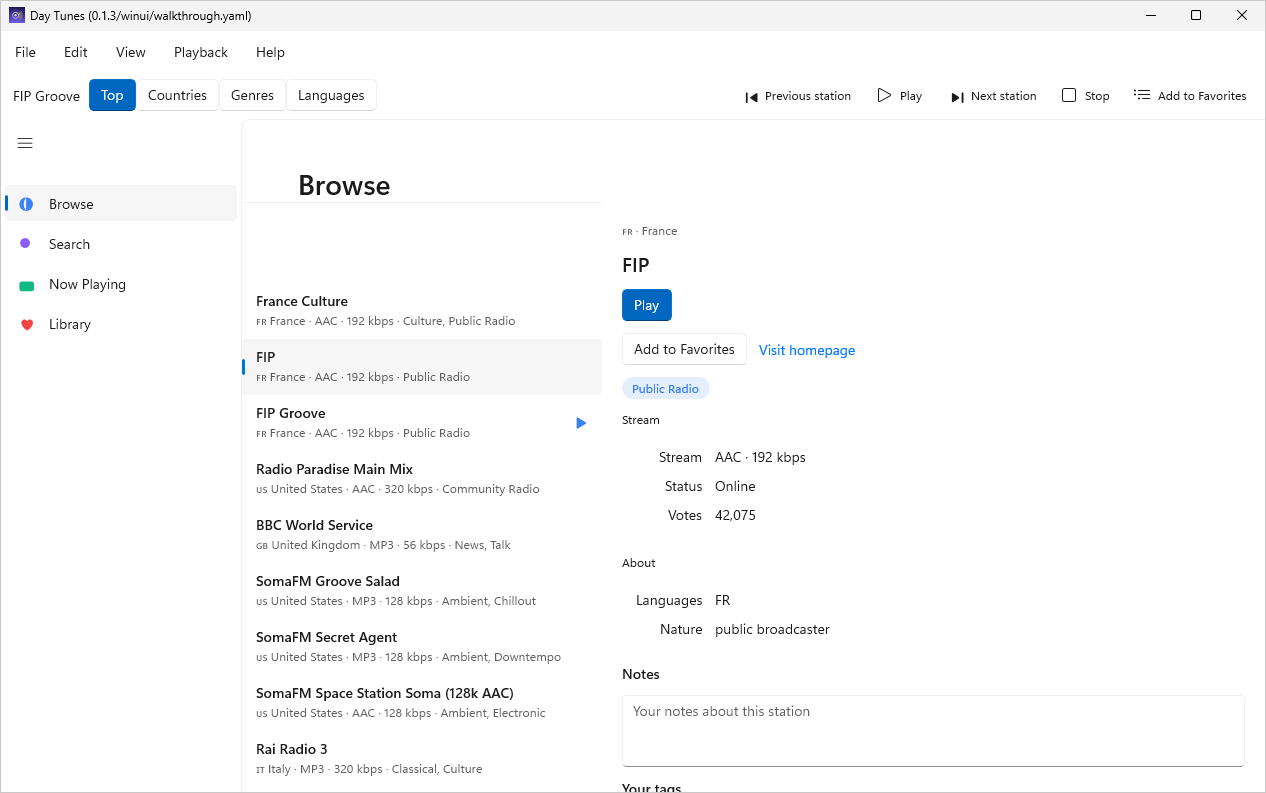Viewport: 1266px width, 793px height.
Task: Click the Votes value 42,075
Action: [x=735, y=515]
